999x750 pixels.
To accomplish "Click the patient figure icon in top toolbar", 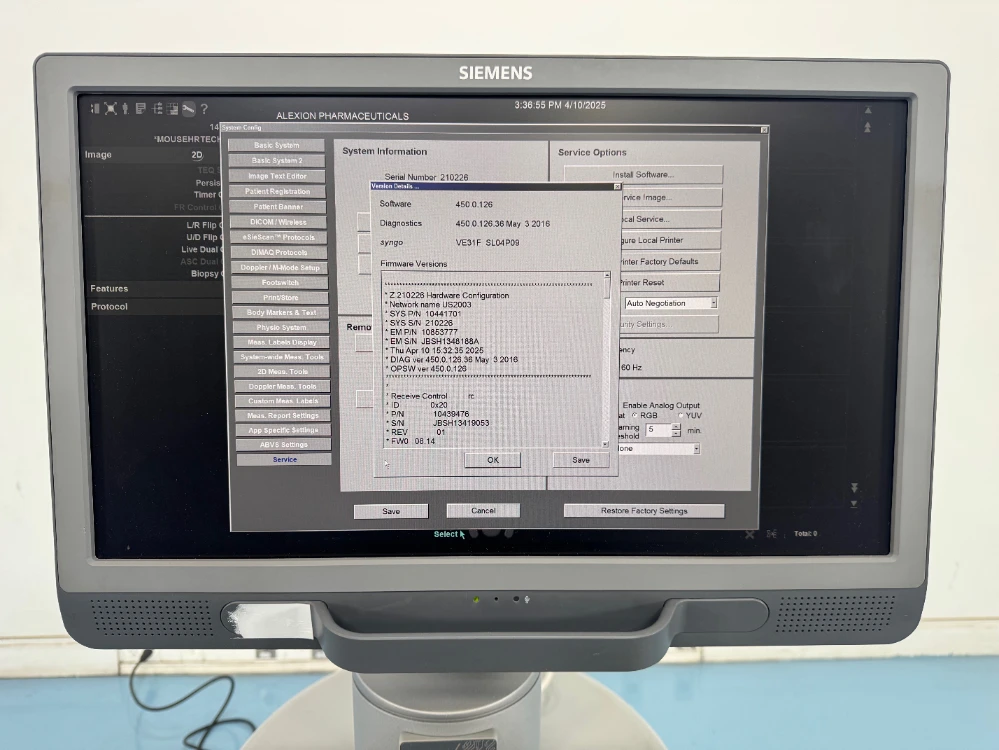I will point(125,108).
